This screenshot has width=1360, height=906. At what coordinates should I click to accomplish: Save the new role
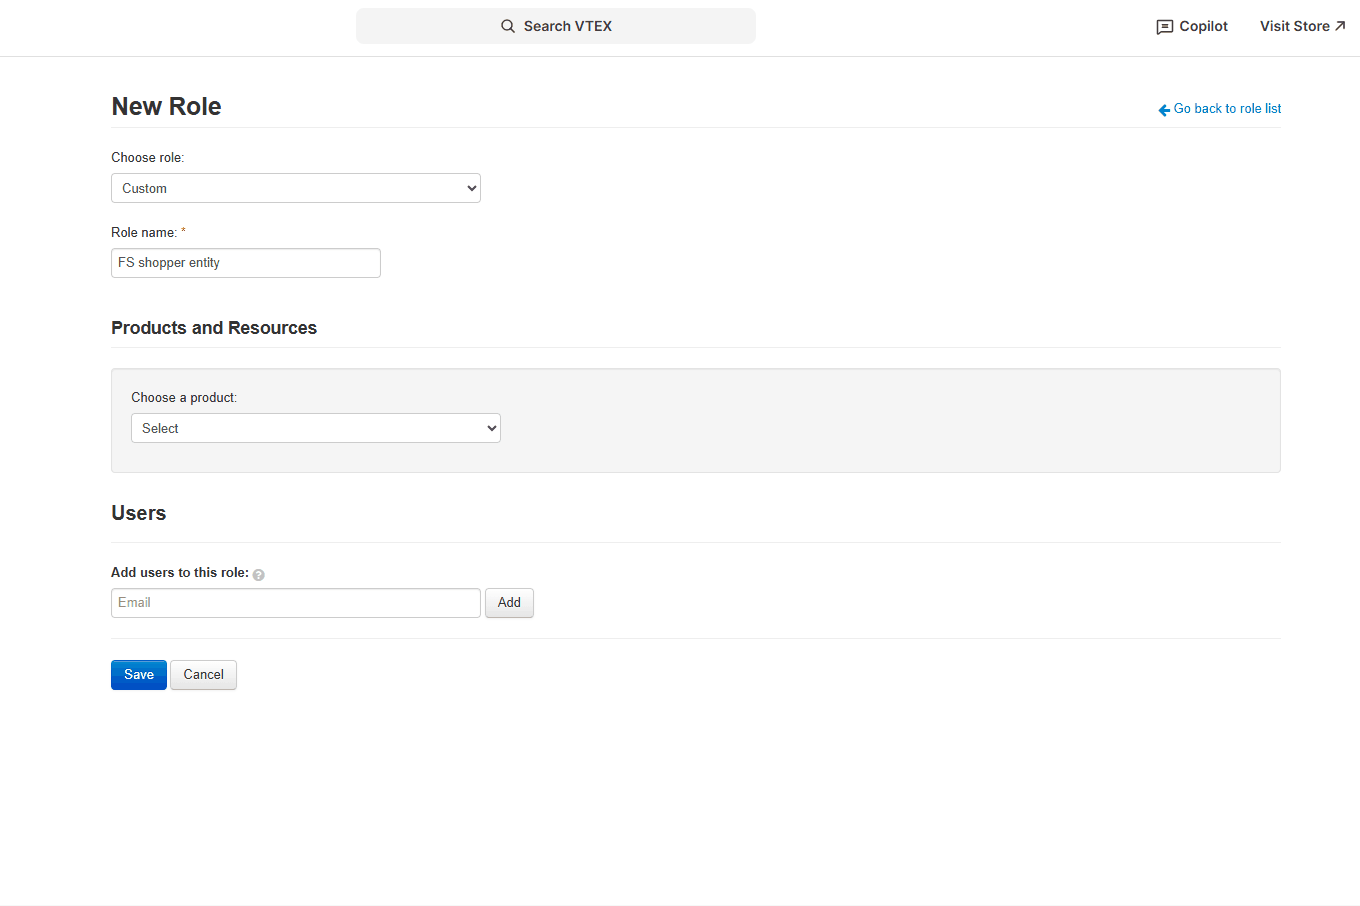coord(139,675)
